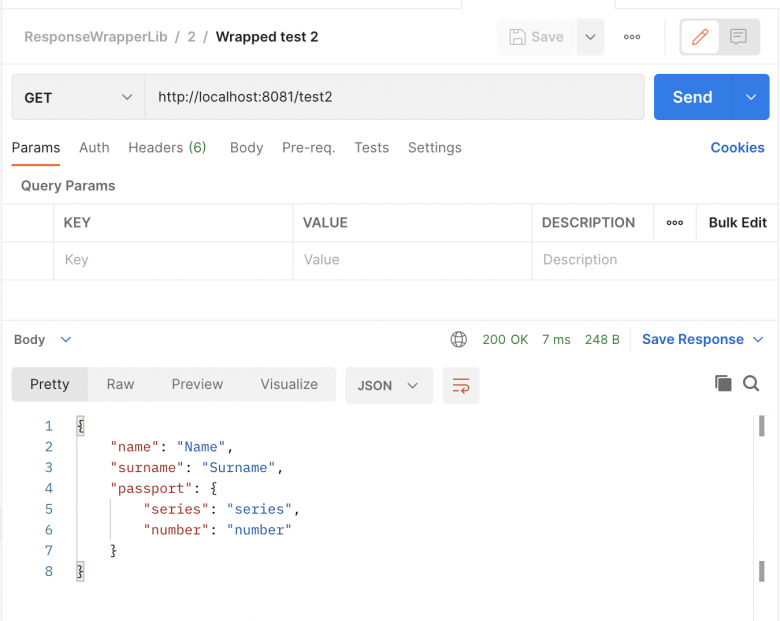Expand the Save Response chevron
The height and width of the screenshot is (621, 780).
(x=758, y=339)
